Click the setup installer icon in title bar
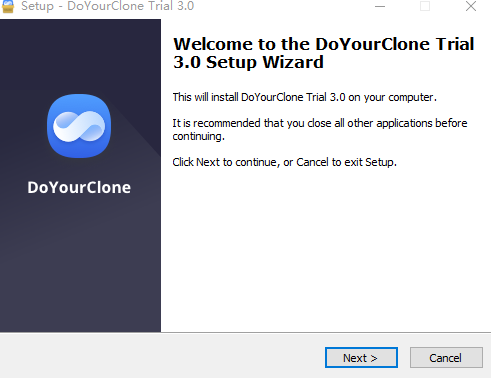Viewport: 491px width, 378px height. click(8, 6)
